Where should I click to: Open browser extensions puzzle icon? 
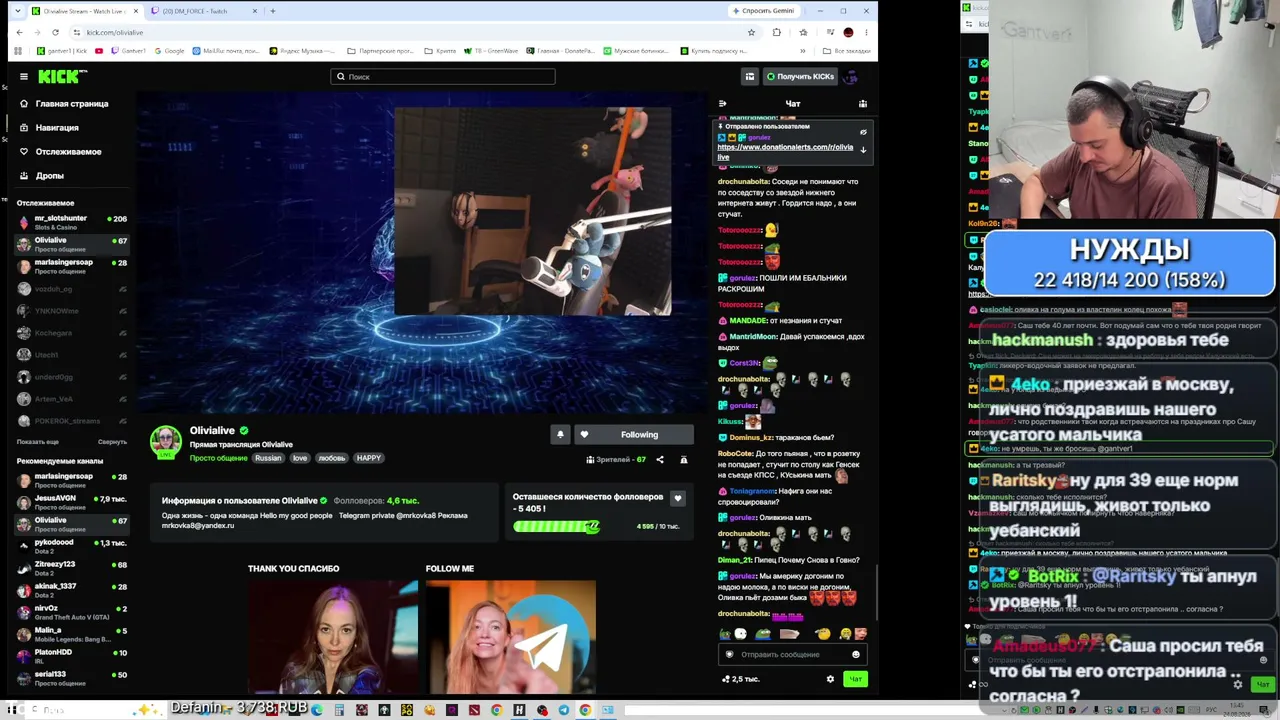click(777, 32)
